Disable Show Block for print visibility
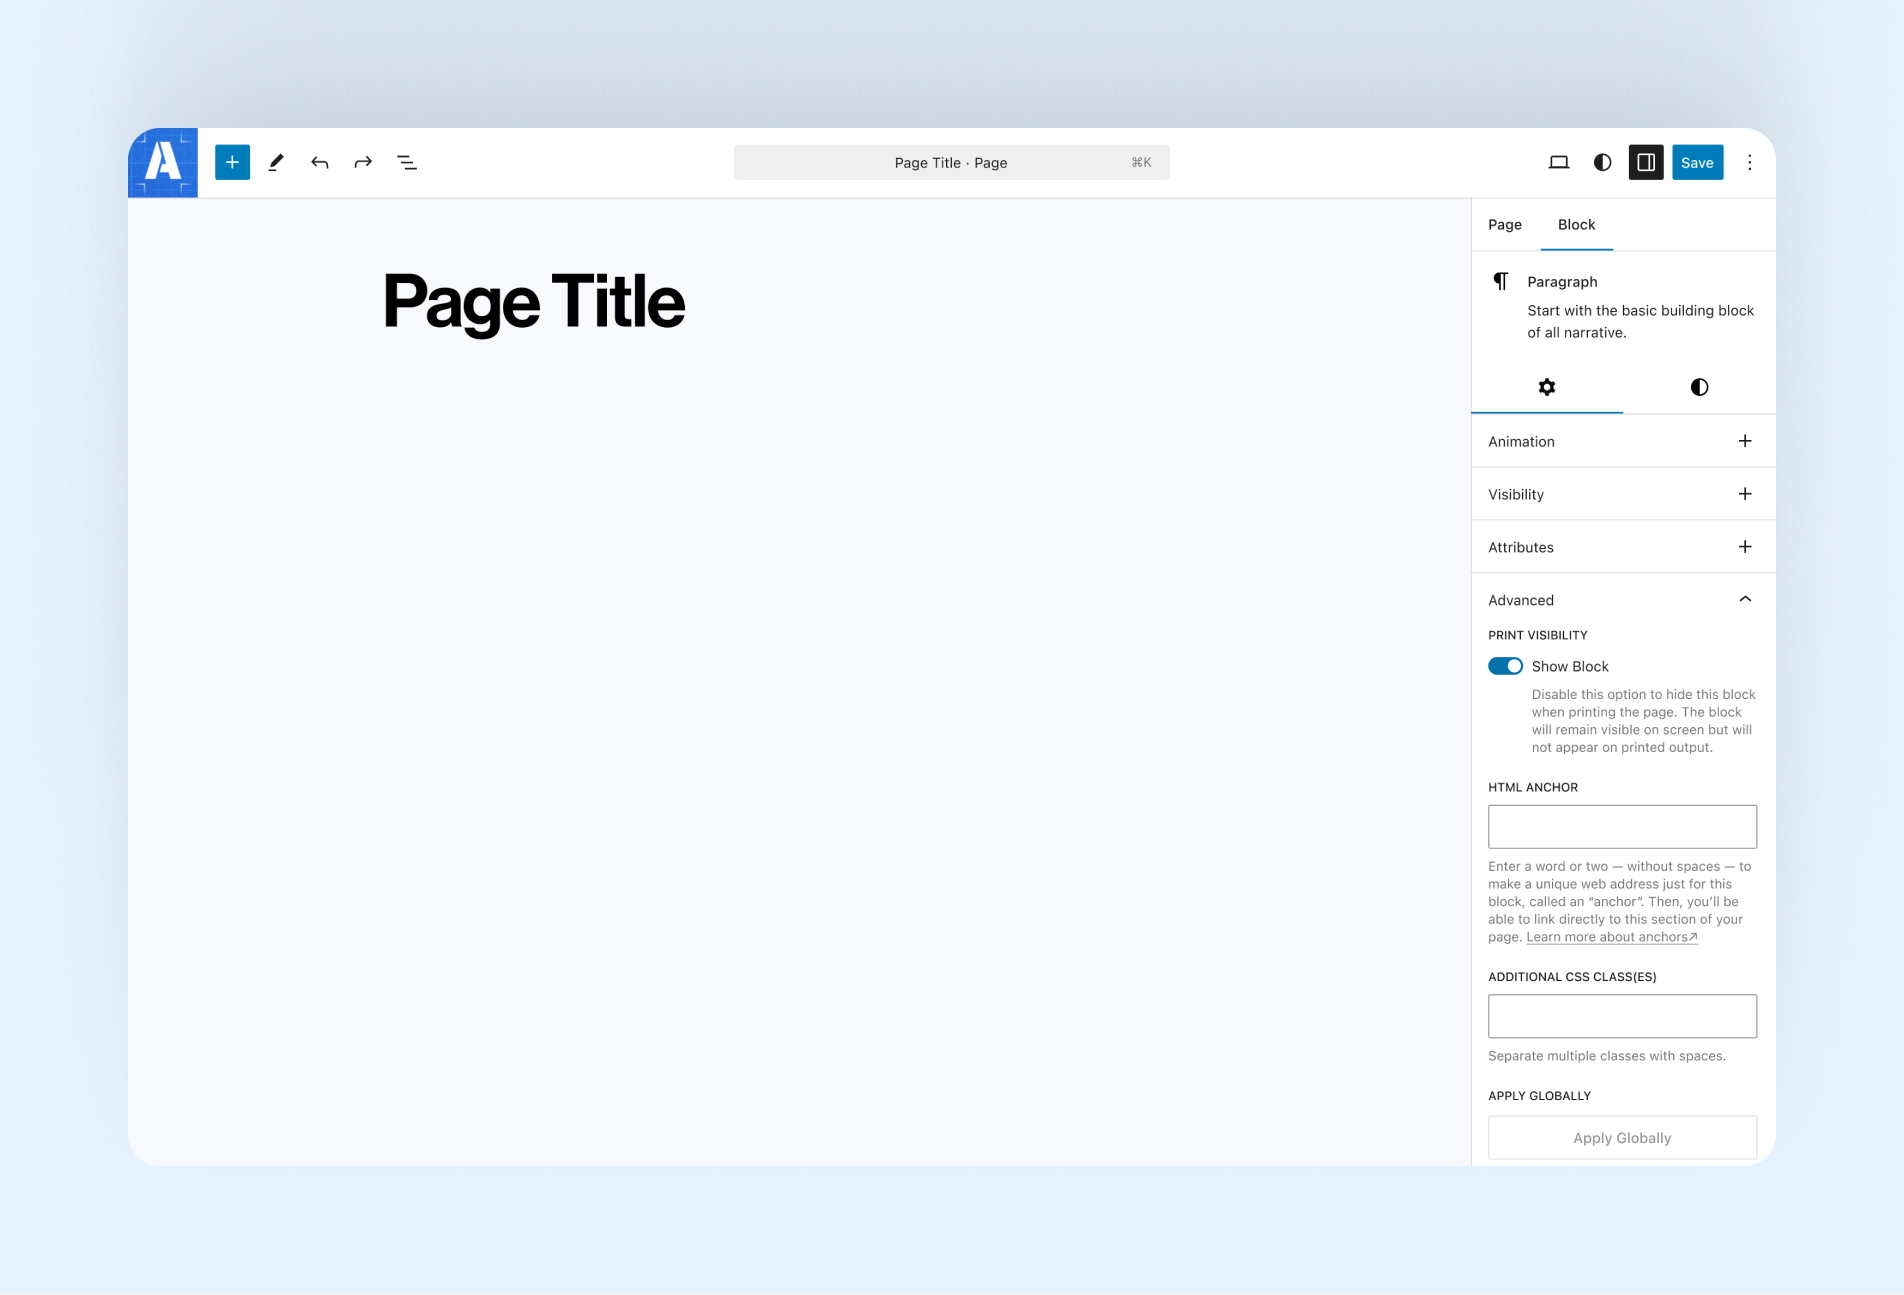Viewport: 1904px width, 1295px height. click(1505, 666)
